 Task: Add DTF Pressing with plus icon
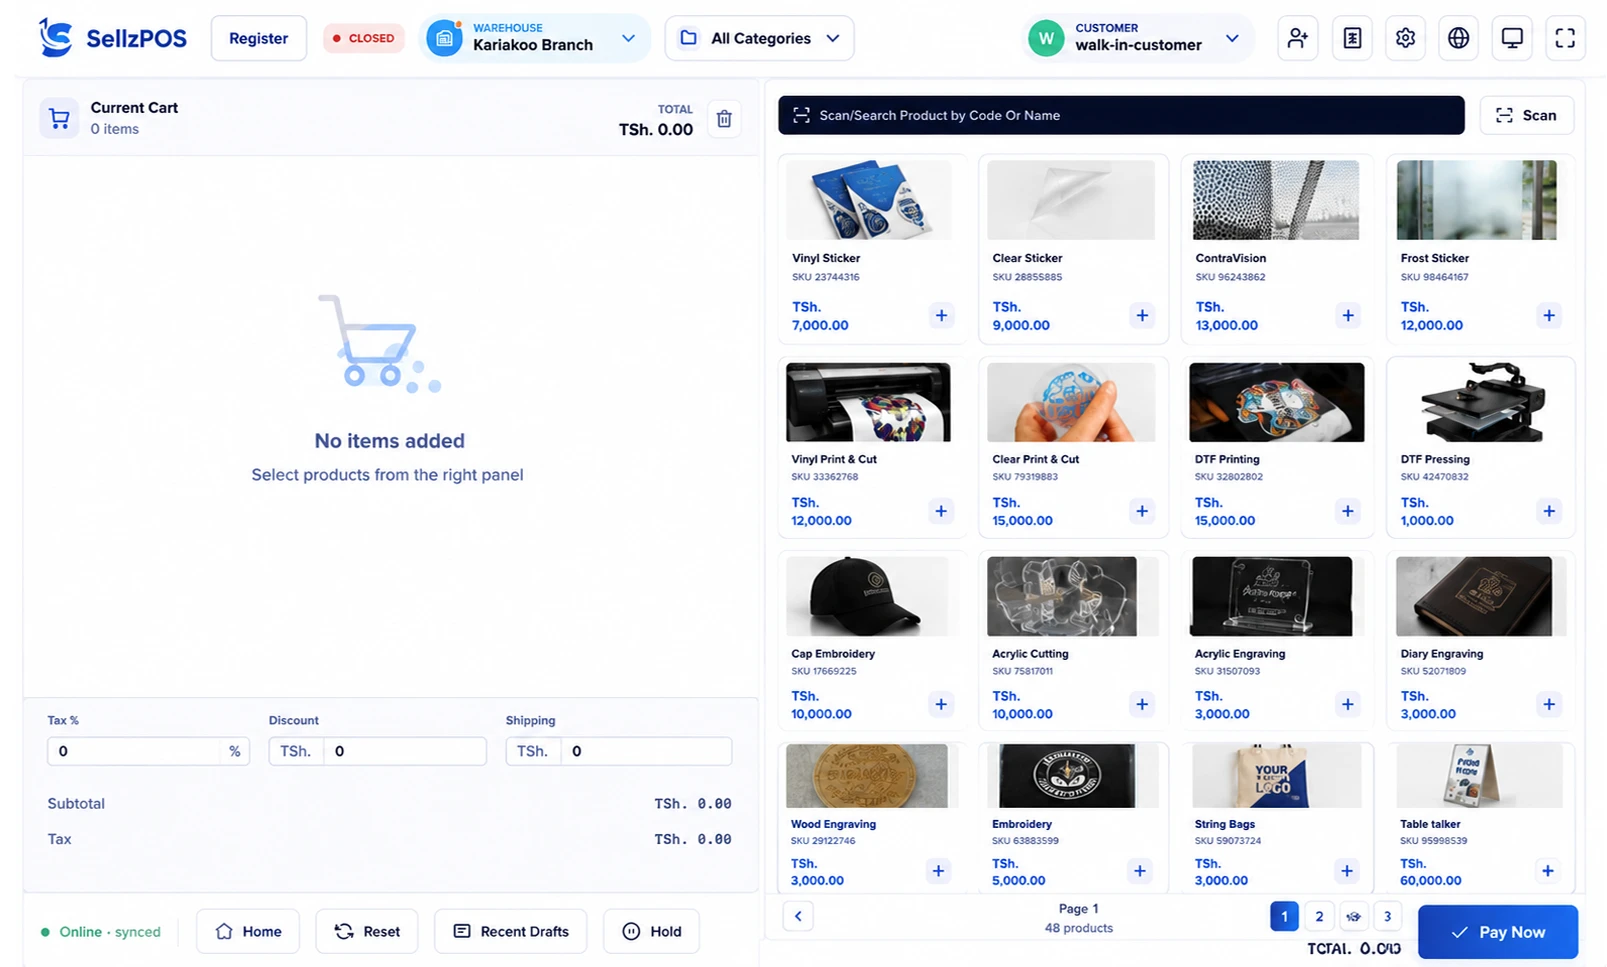(x=1549, y=511)
